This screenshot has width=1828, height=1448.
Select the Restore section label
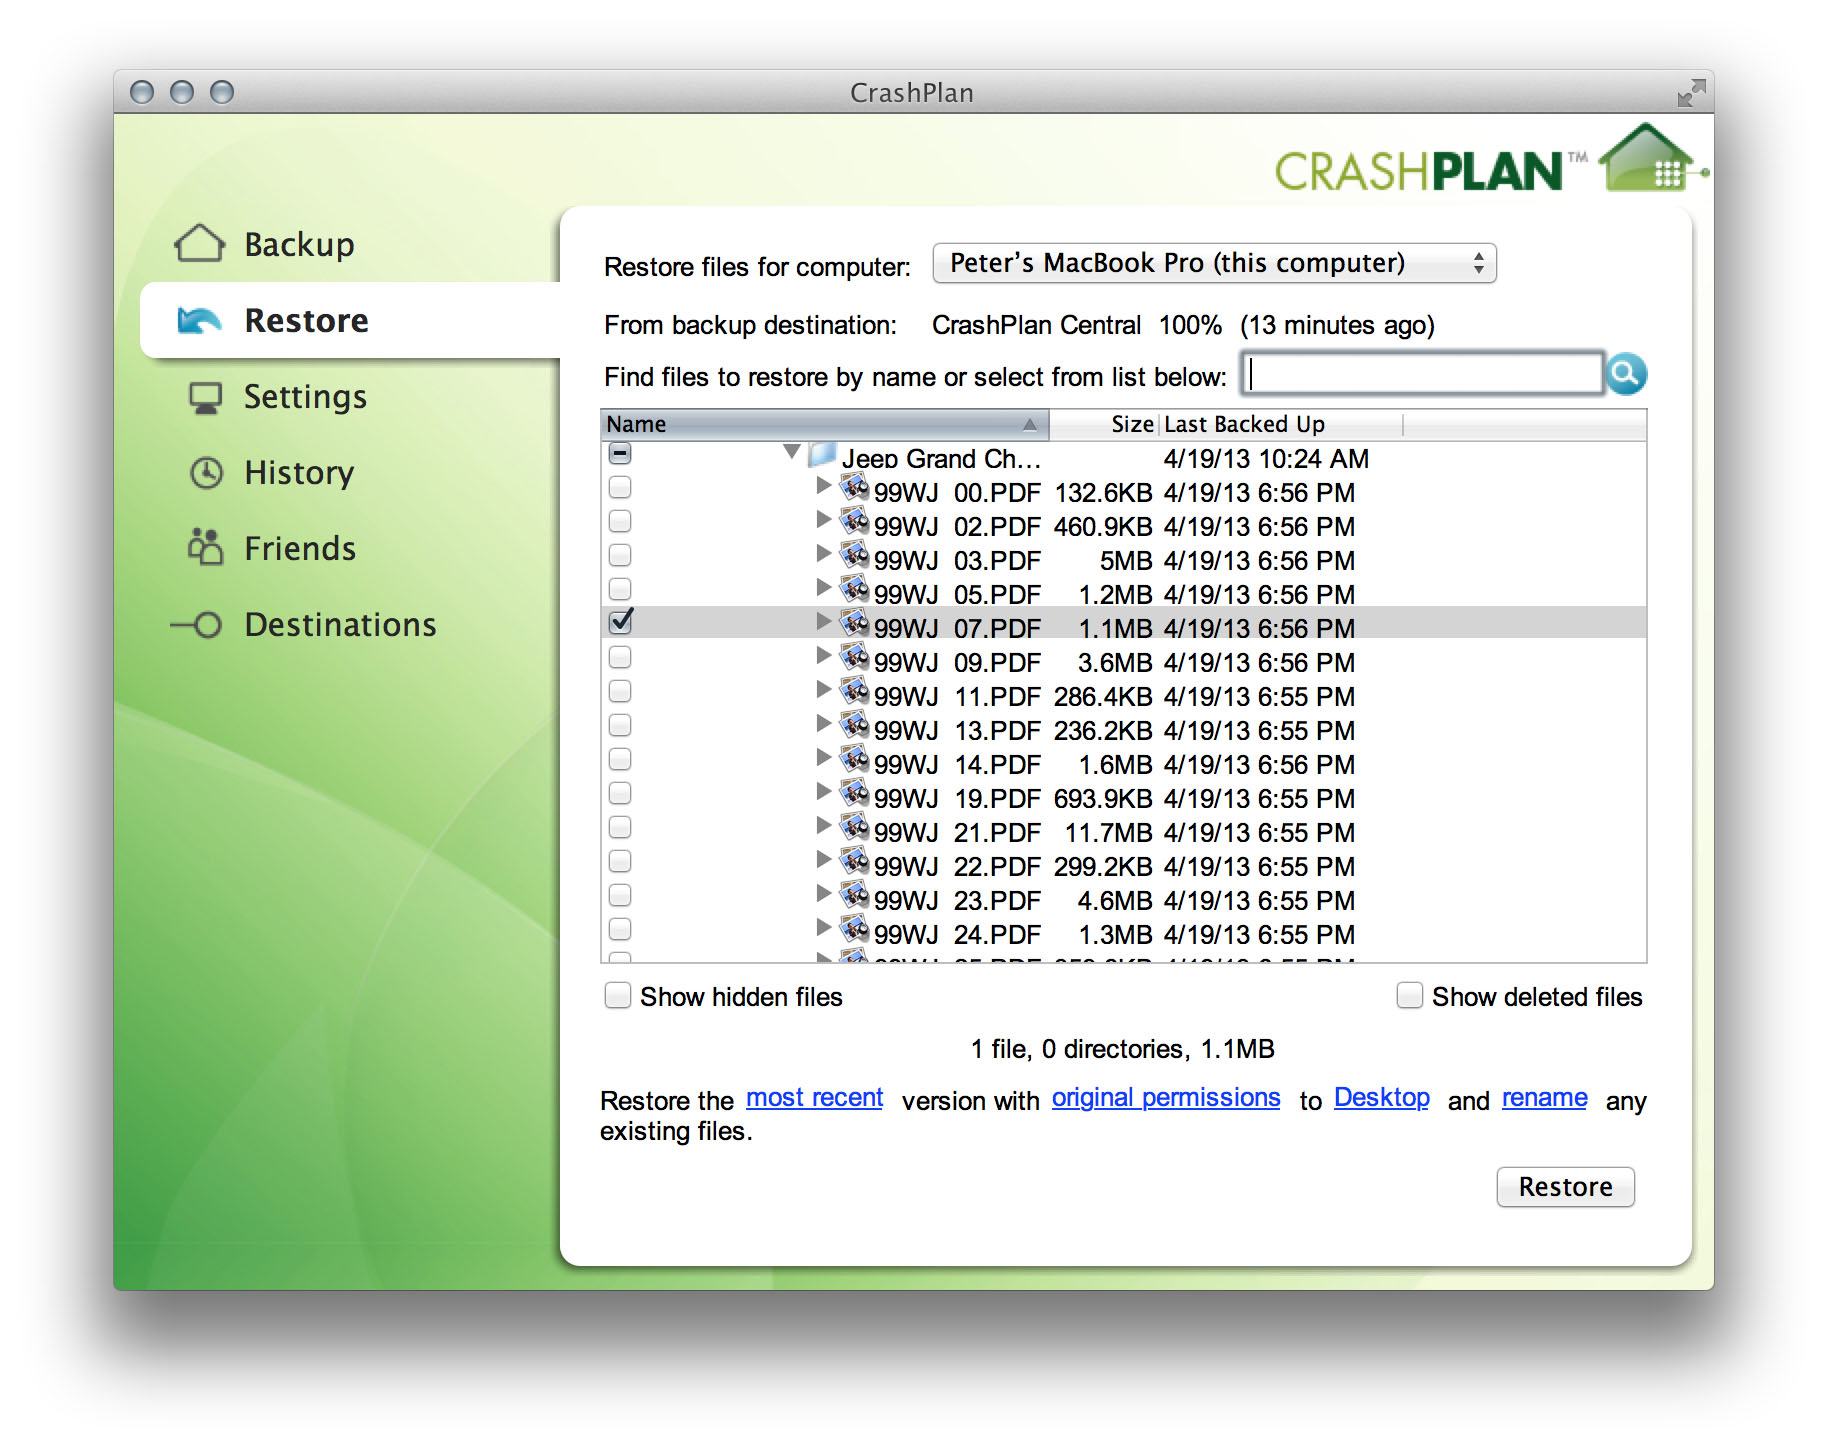point(306,320)
